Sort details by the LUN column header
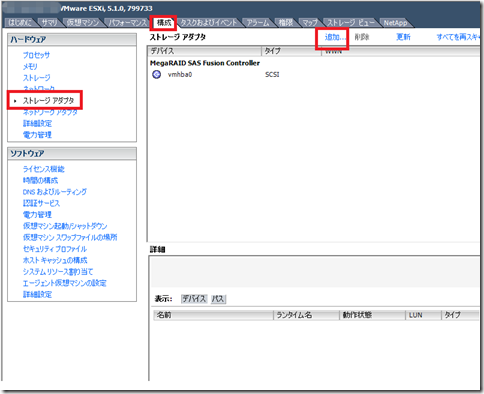The width and height of the screenshot is (484, 394). point(424,315)
